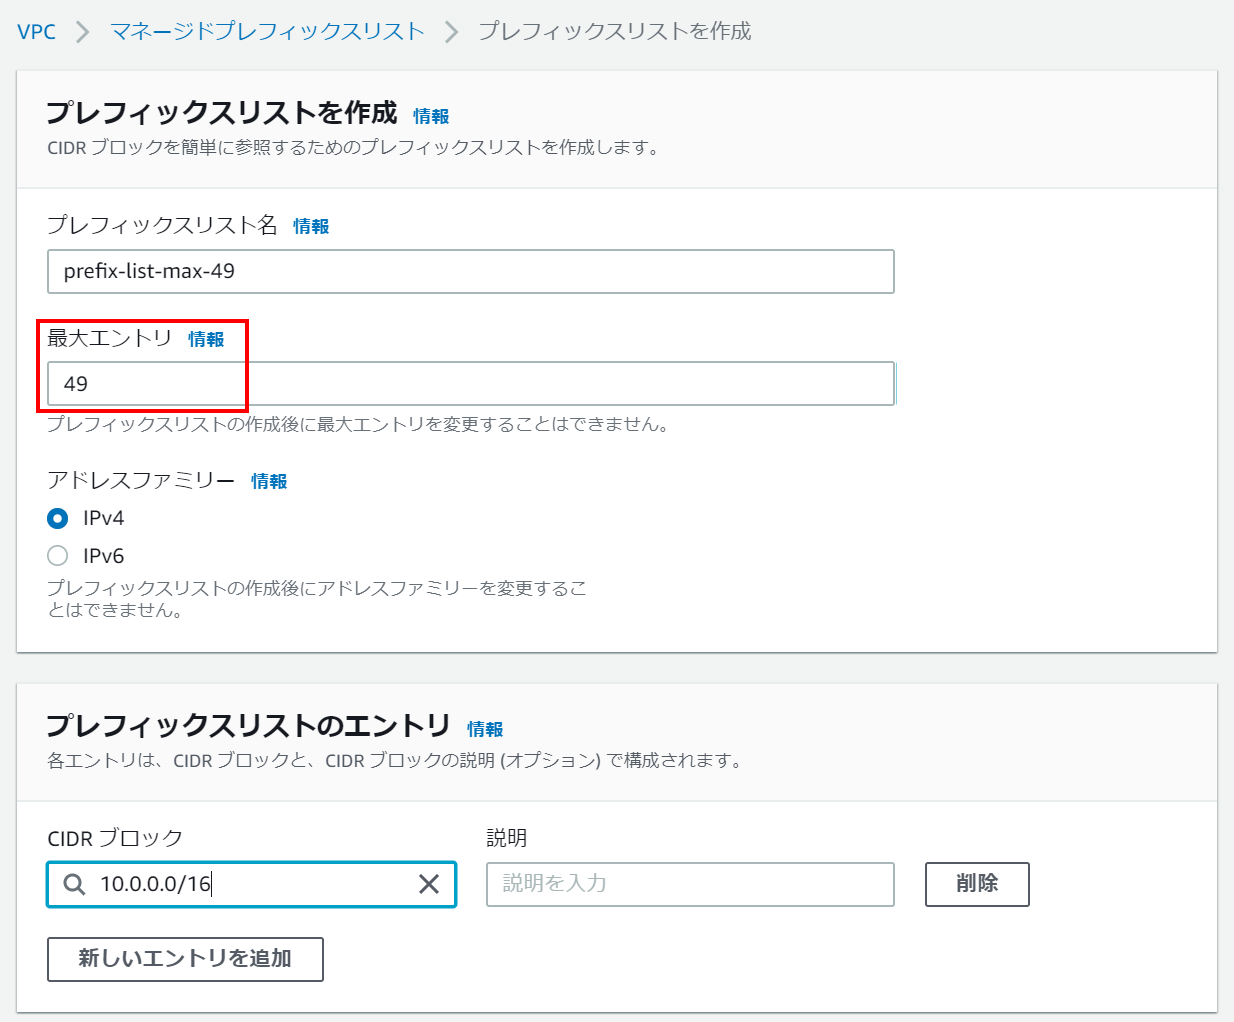Clear the CIDR block with X icon
The width and height of the screenshot is (1234, 1022).
pyautogui.click(x=429, y=885)
